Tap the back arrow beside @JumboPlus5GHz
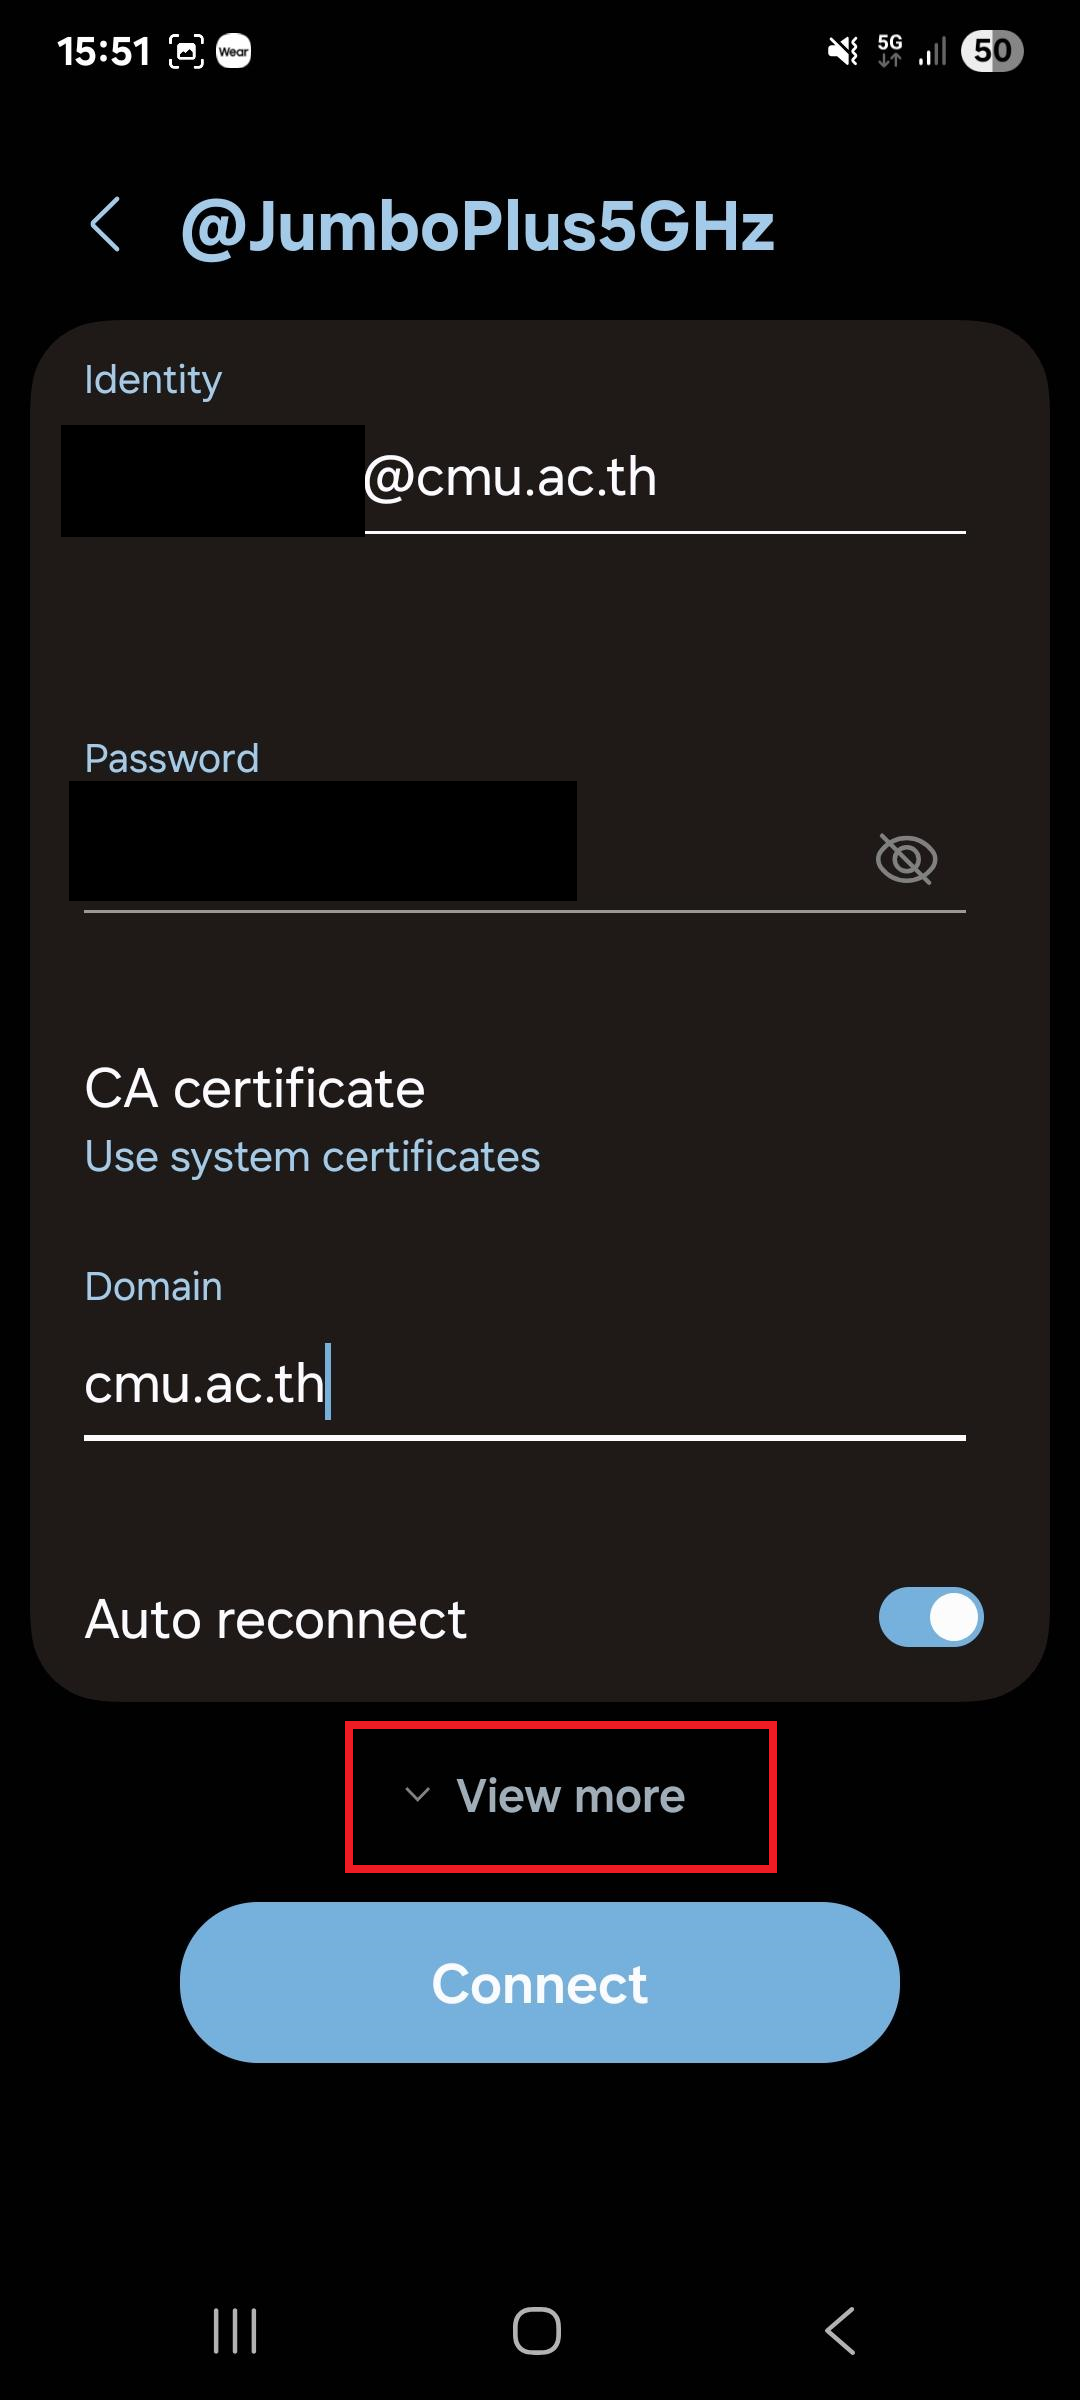The height and width of the screenshot is (2400, 1080). pyautogui.click(x=106, y=225)
